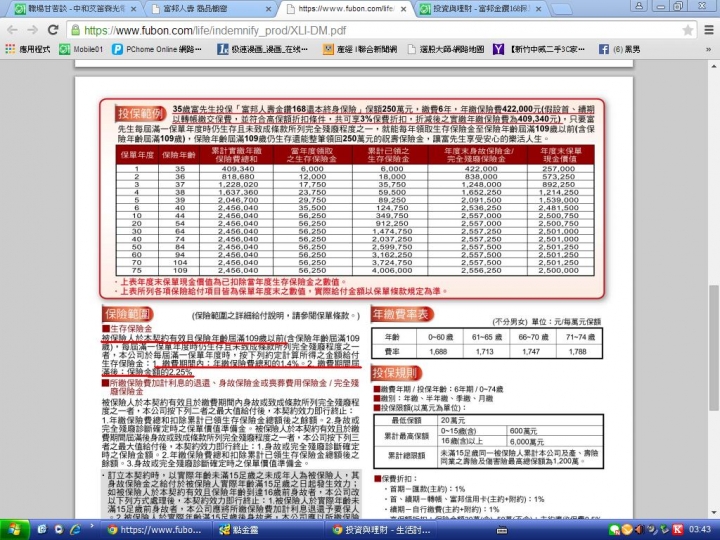Click the 保險年齡 column header
The height and width of the screenshot is (540, 720).
(179, 155)
